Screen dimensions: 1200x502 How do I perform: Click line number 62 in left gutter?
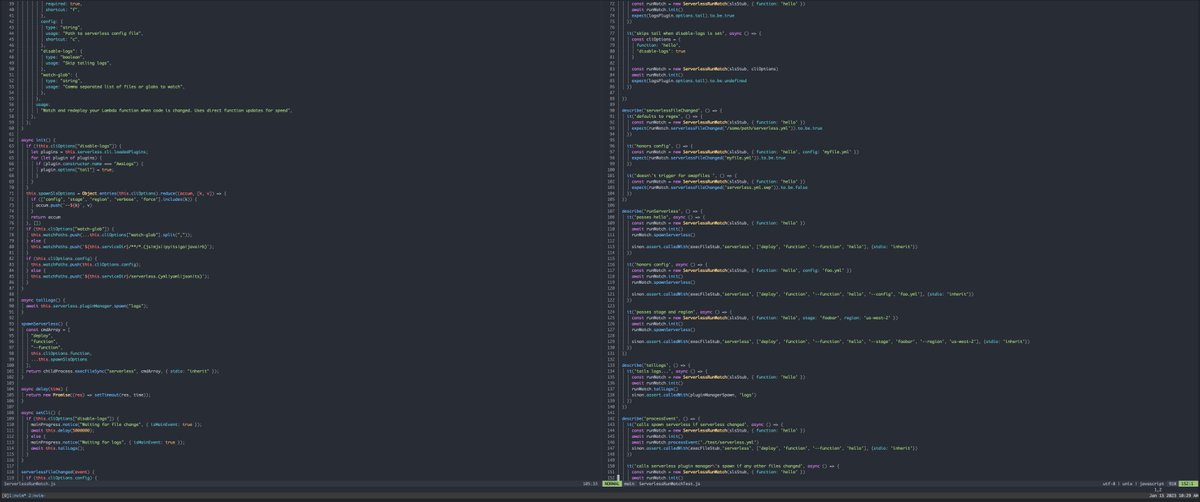pyautogui.click(x=9, y=139)
